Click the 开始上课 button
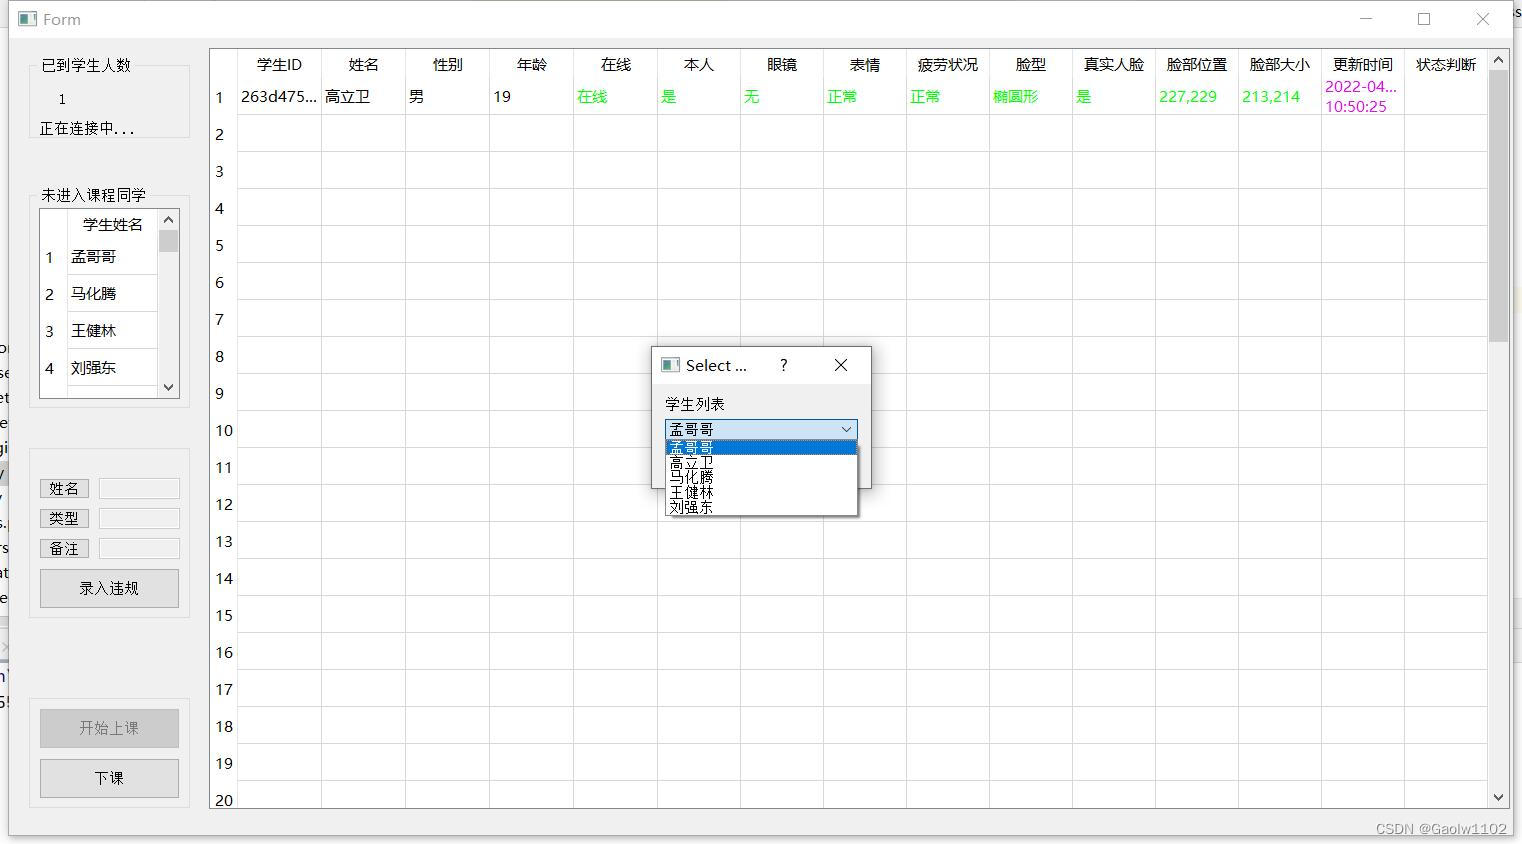The image size is (1522, 844). coord(109,728)
